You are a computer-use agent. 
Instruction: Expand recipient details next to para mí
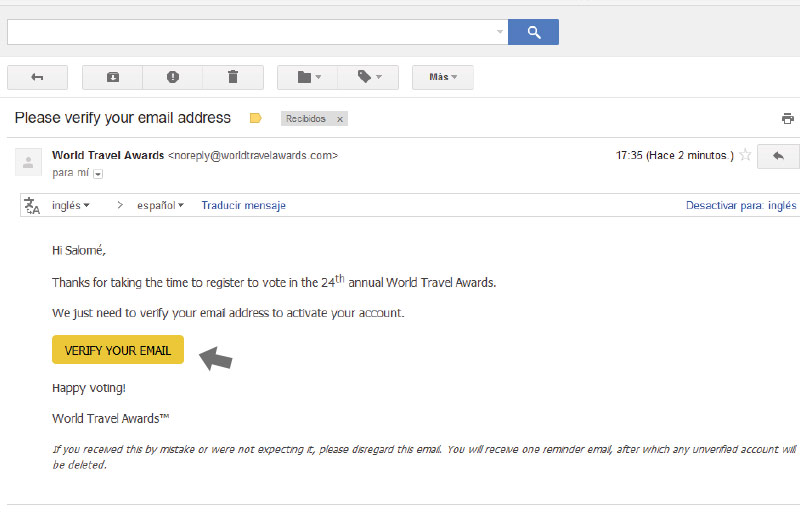point(98,174)
